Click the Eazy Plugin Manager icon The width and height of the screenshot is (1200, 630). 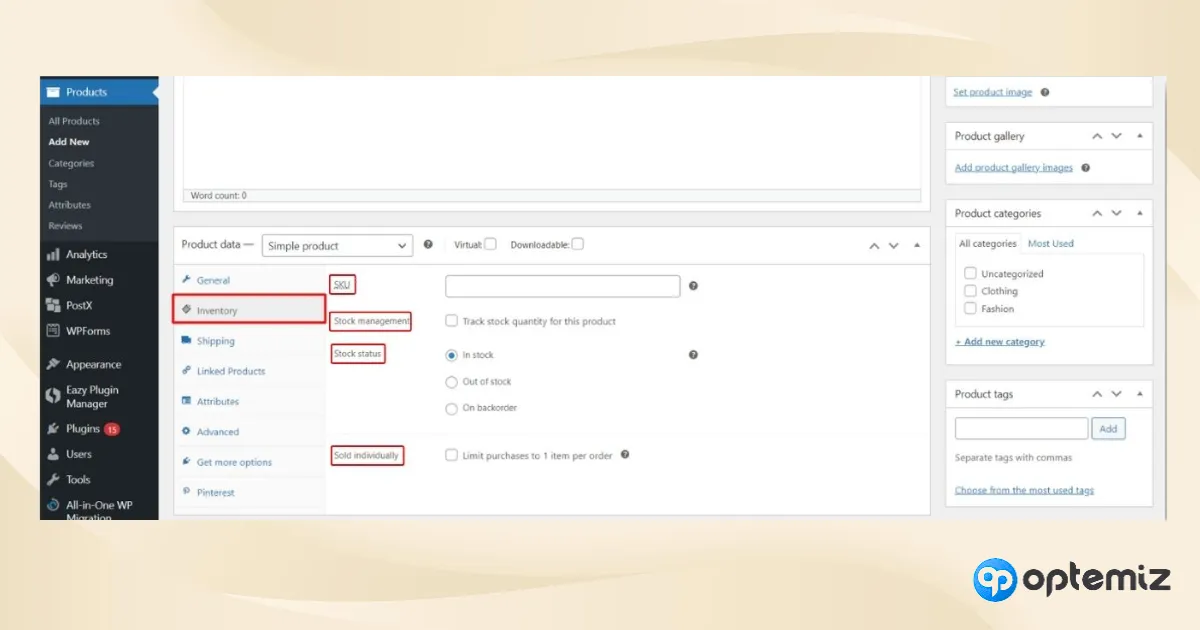(x=53, y=397)
